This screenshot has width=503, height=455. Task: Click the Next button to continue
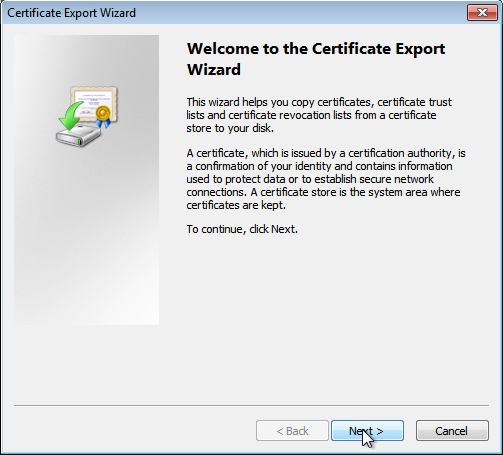tap(367, 431)
